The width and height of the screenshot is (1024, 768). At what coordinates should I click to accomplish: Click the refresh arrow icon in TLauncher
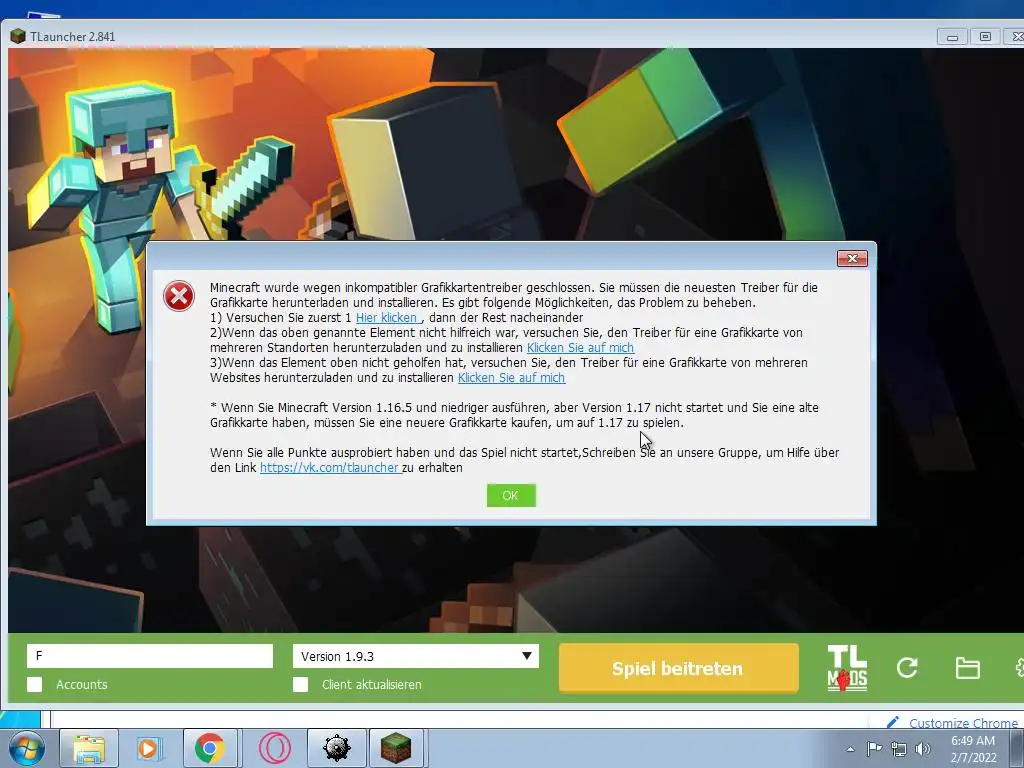click(907, 667)
